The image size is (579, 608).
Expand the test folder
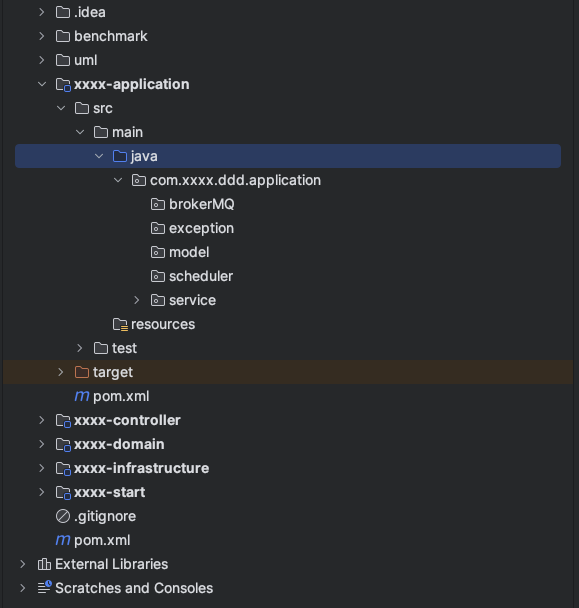(80, 348)
